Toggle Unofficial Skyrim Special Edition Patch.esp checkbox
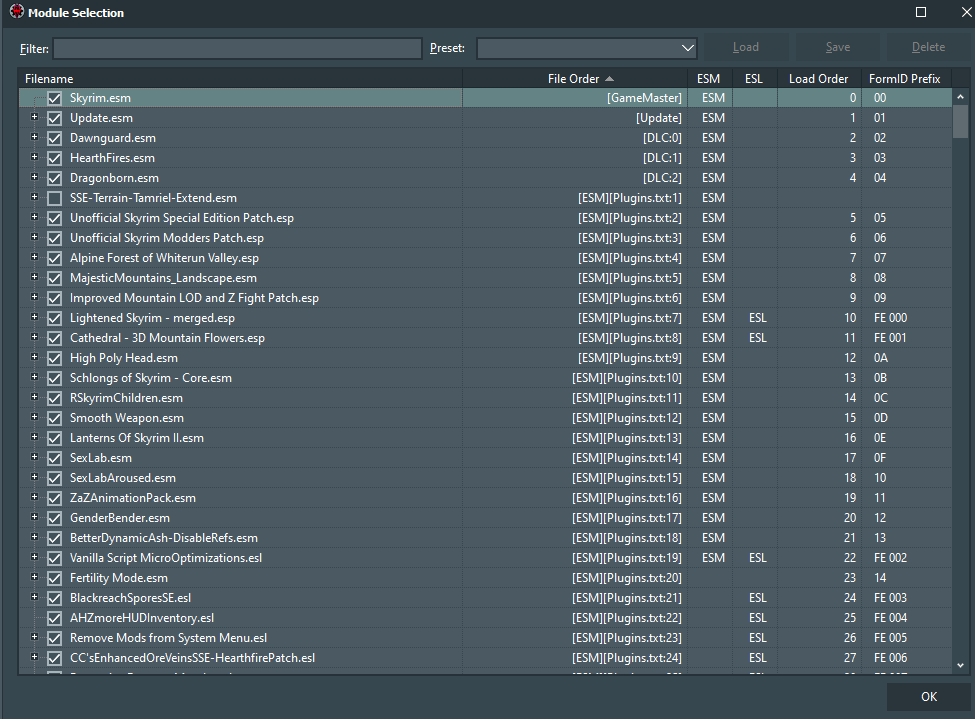This screenshot has width=975, height=719. (55, 218)
